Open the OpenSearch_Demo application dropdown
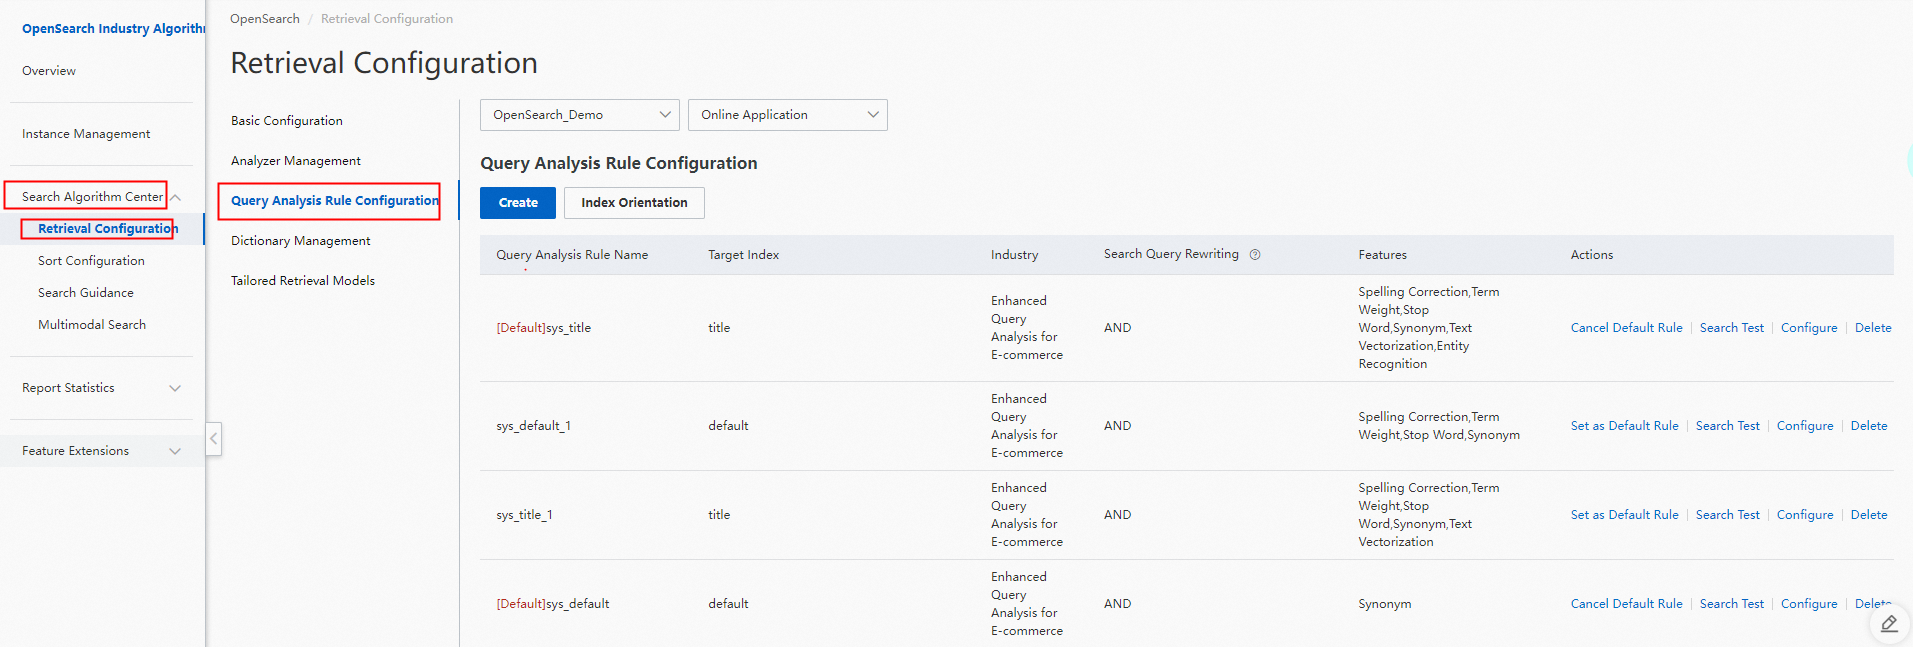This screenshot has width=1913, height=647. click(x=579, y=115)
